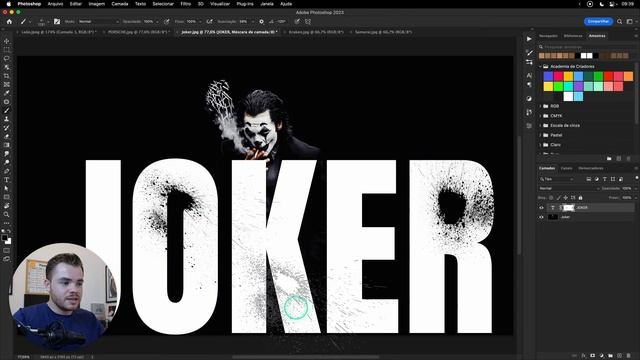Open the Camada menu
Viewport: 640px width, 360px height.
[120, 4]
